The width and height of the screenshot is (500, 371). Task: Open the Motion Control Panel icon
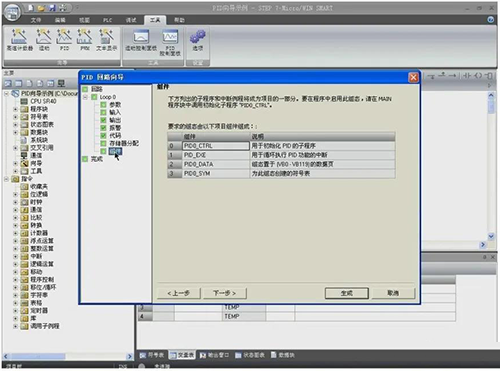[141, 40]
